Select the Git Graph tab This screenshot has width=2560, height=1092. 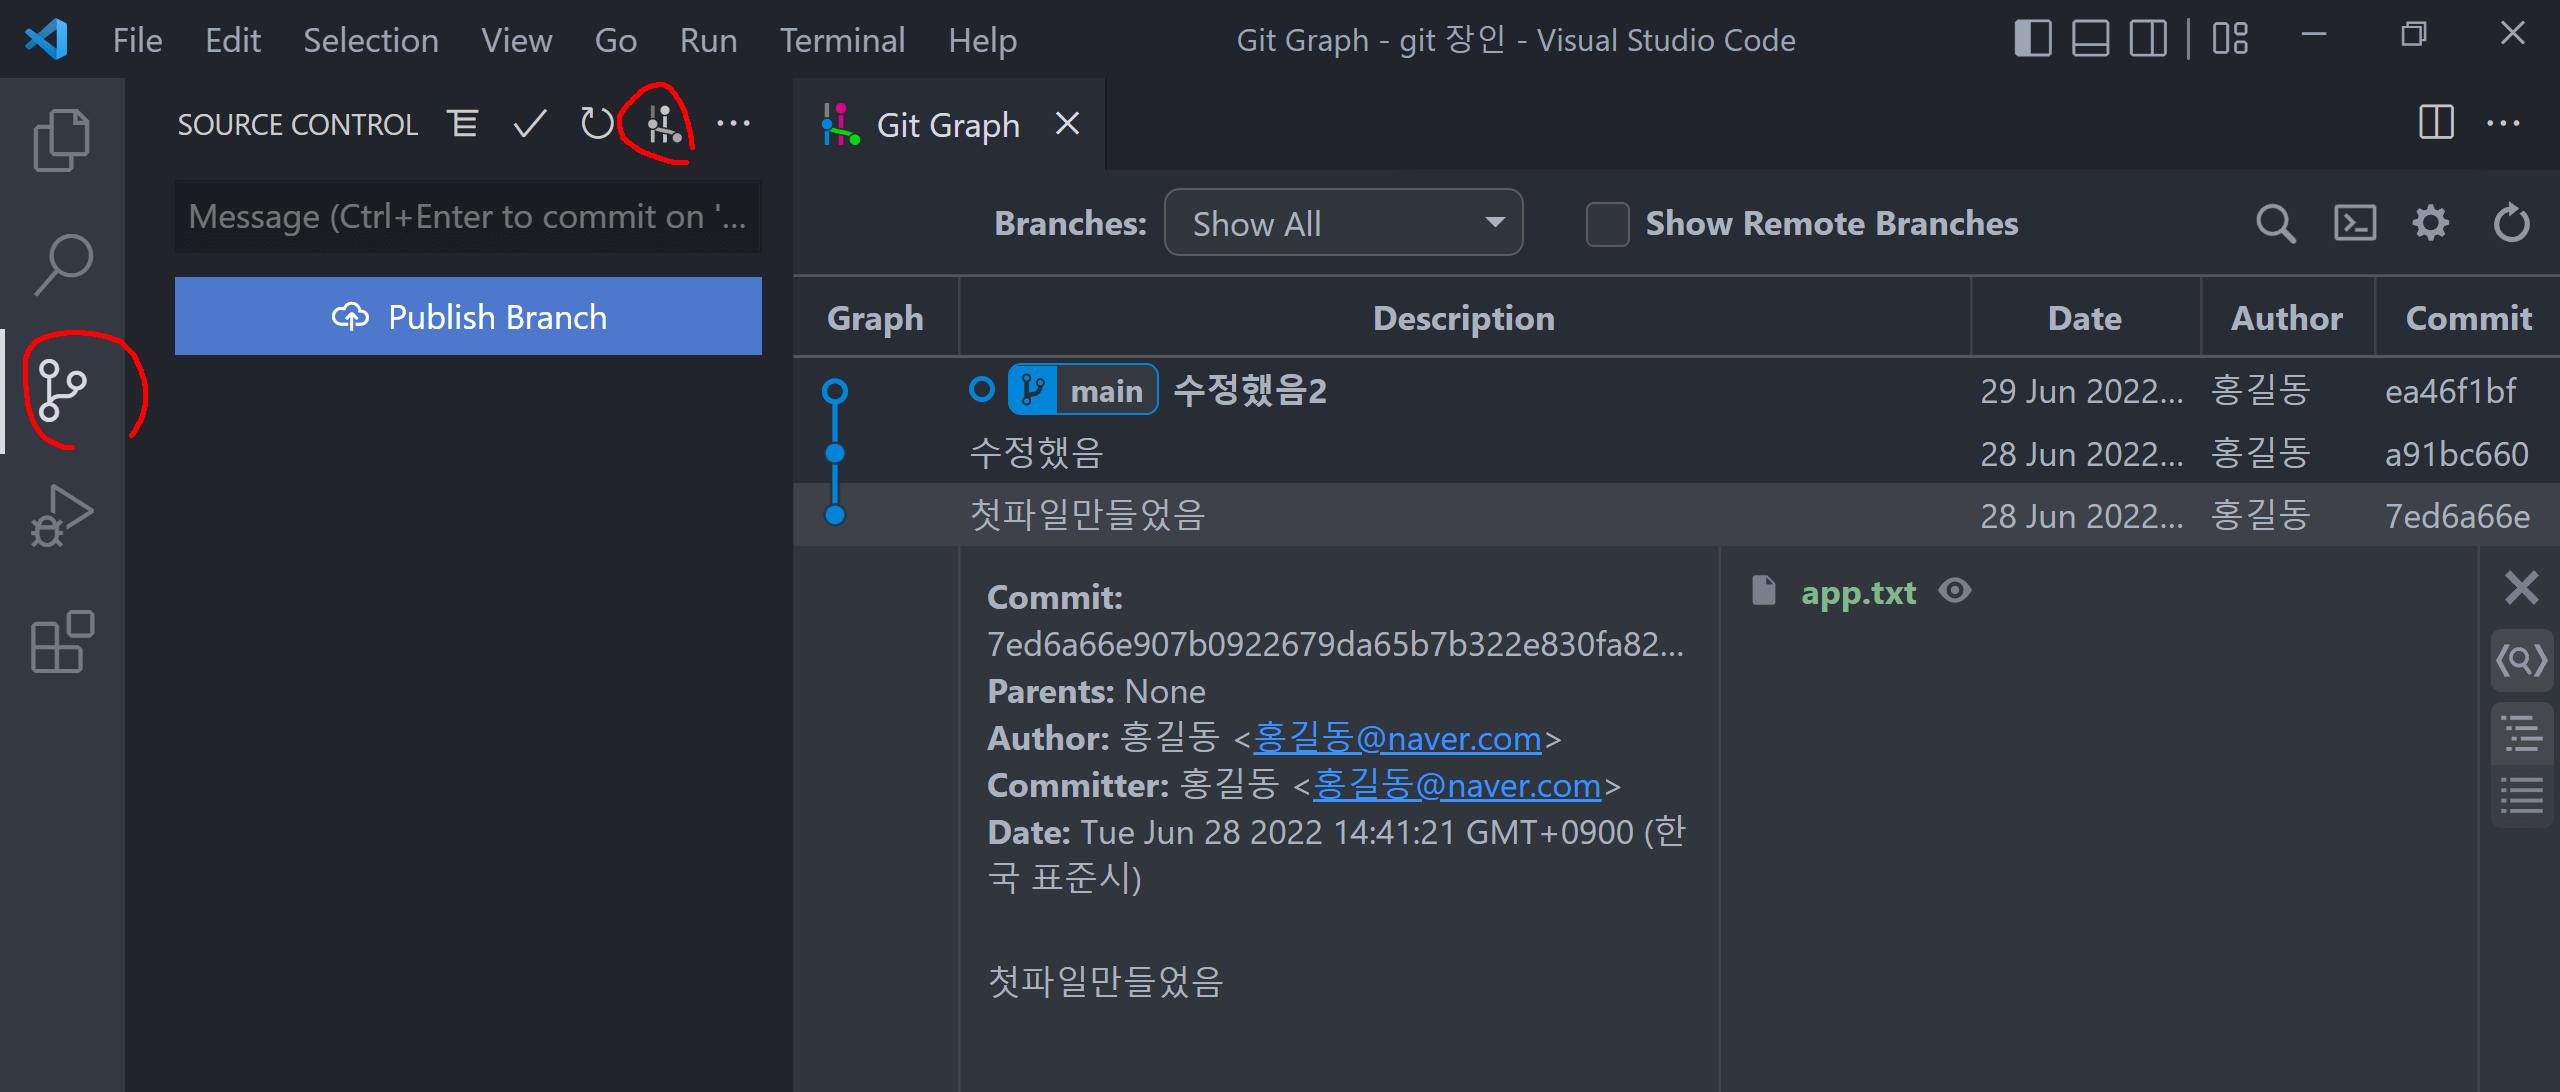pyautogui.click(x=946, y=125)
